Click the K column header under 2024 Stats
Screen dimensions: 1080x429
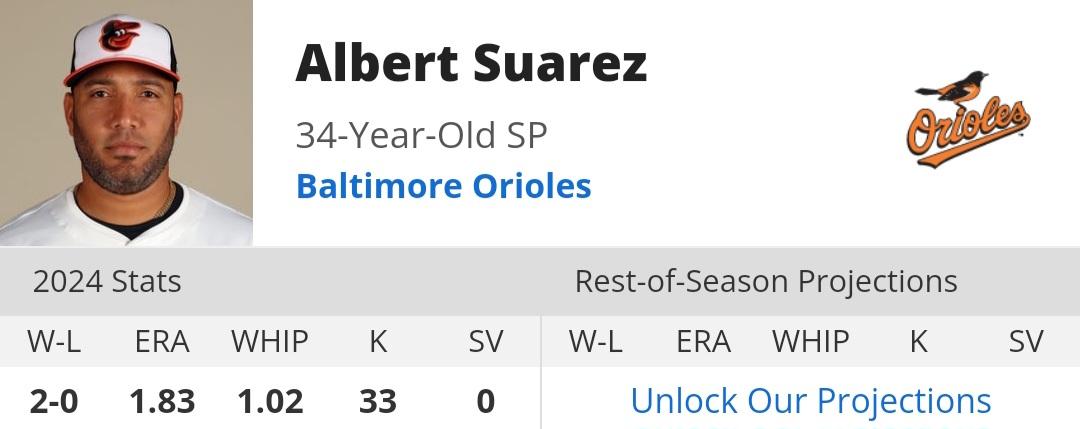pyautogui.click(x=378, y=342)
